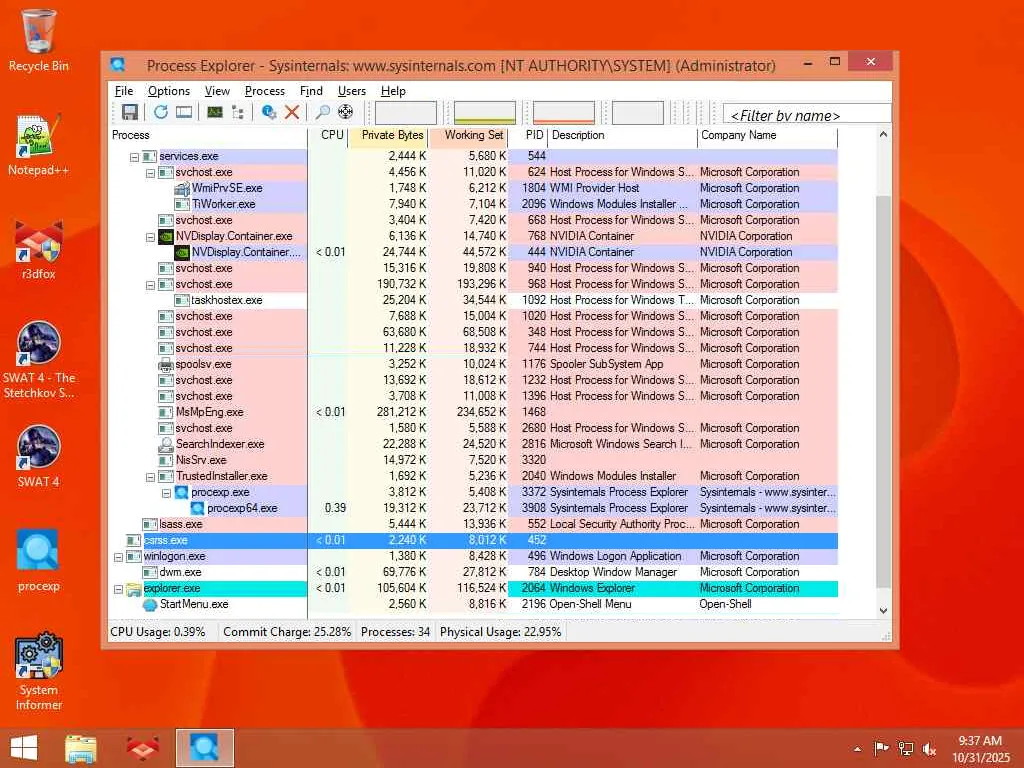
Task: Open the Windows Start button
Action: 24,748
